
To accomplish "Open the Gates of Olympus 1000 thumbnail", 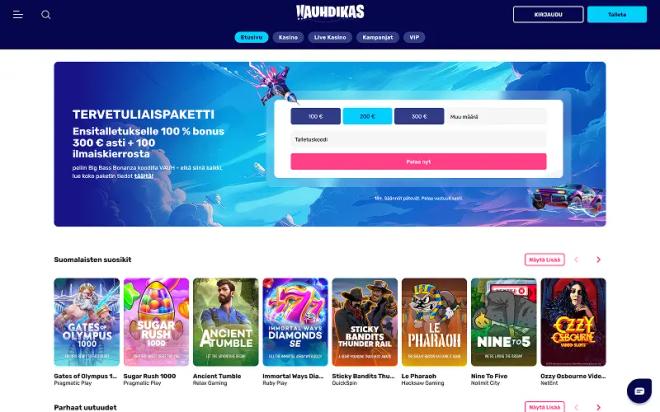I will point(87,322).
